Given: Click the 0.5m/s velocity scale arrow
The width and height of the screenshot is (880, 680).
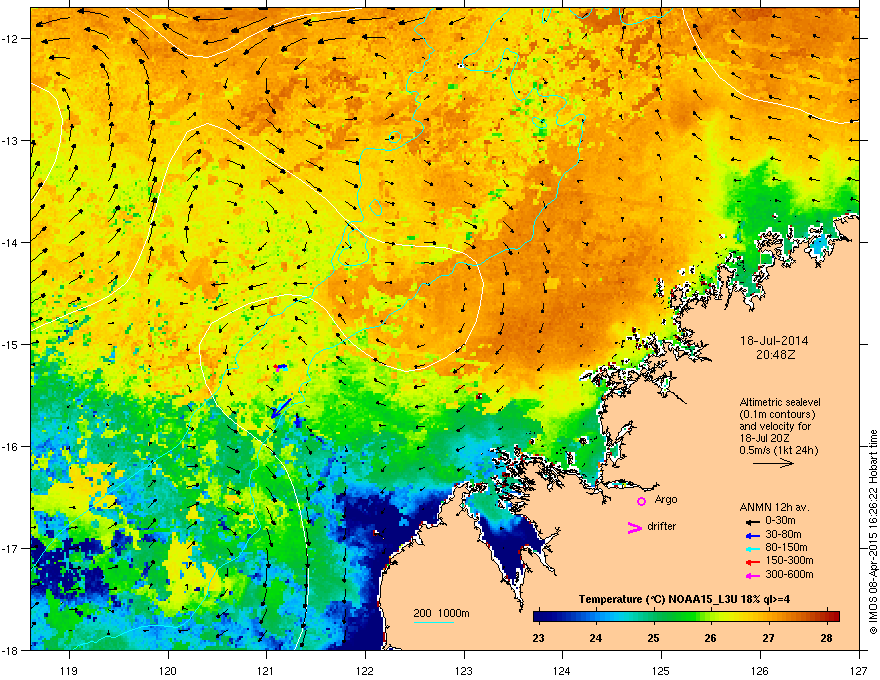Looking at the screenshot, I should pos(773,463).
